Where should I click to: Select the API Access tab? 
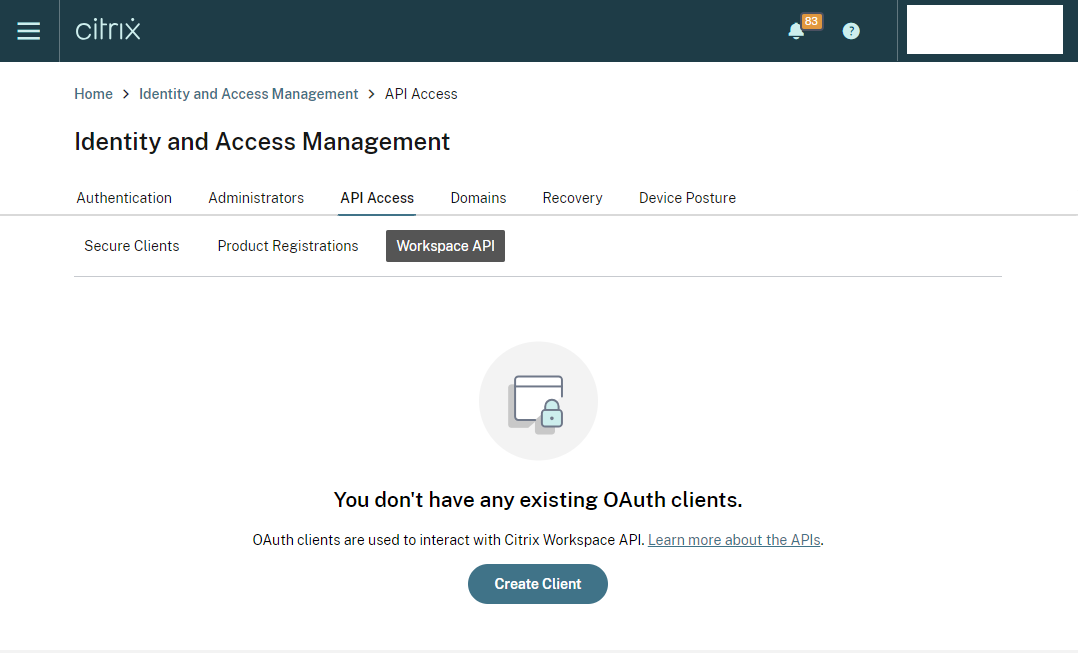pyautogui.click(x=377, y=198)
